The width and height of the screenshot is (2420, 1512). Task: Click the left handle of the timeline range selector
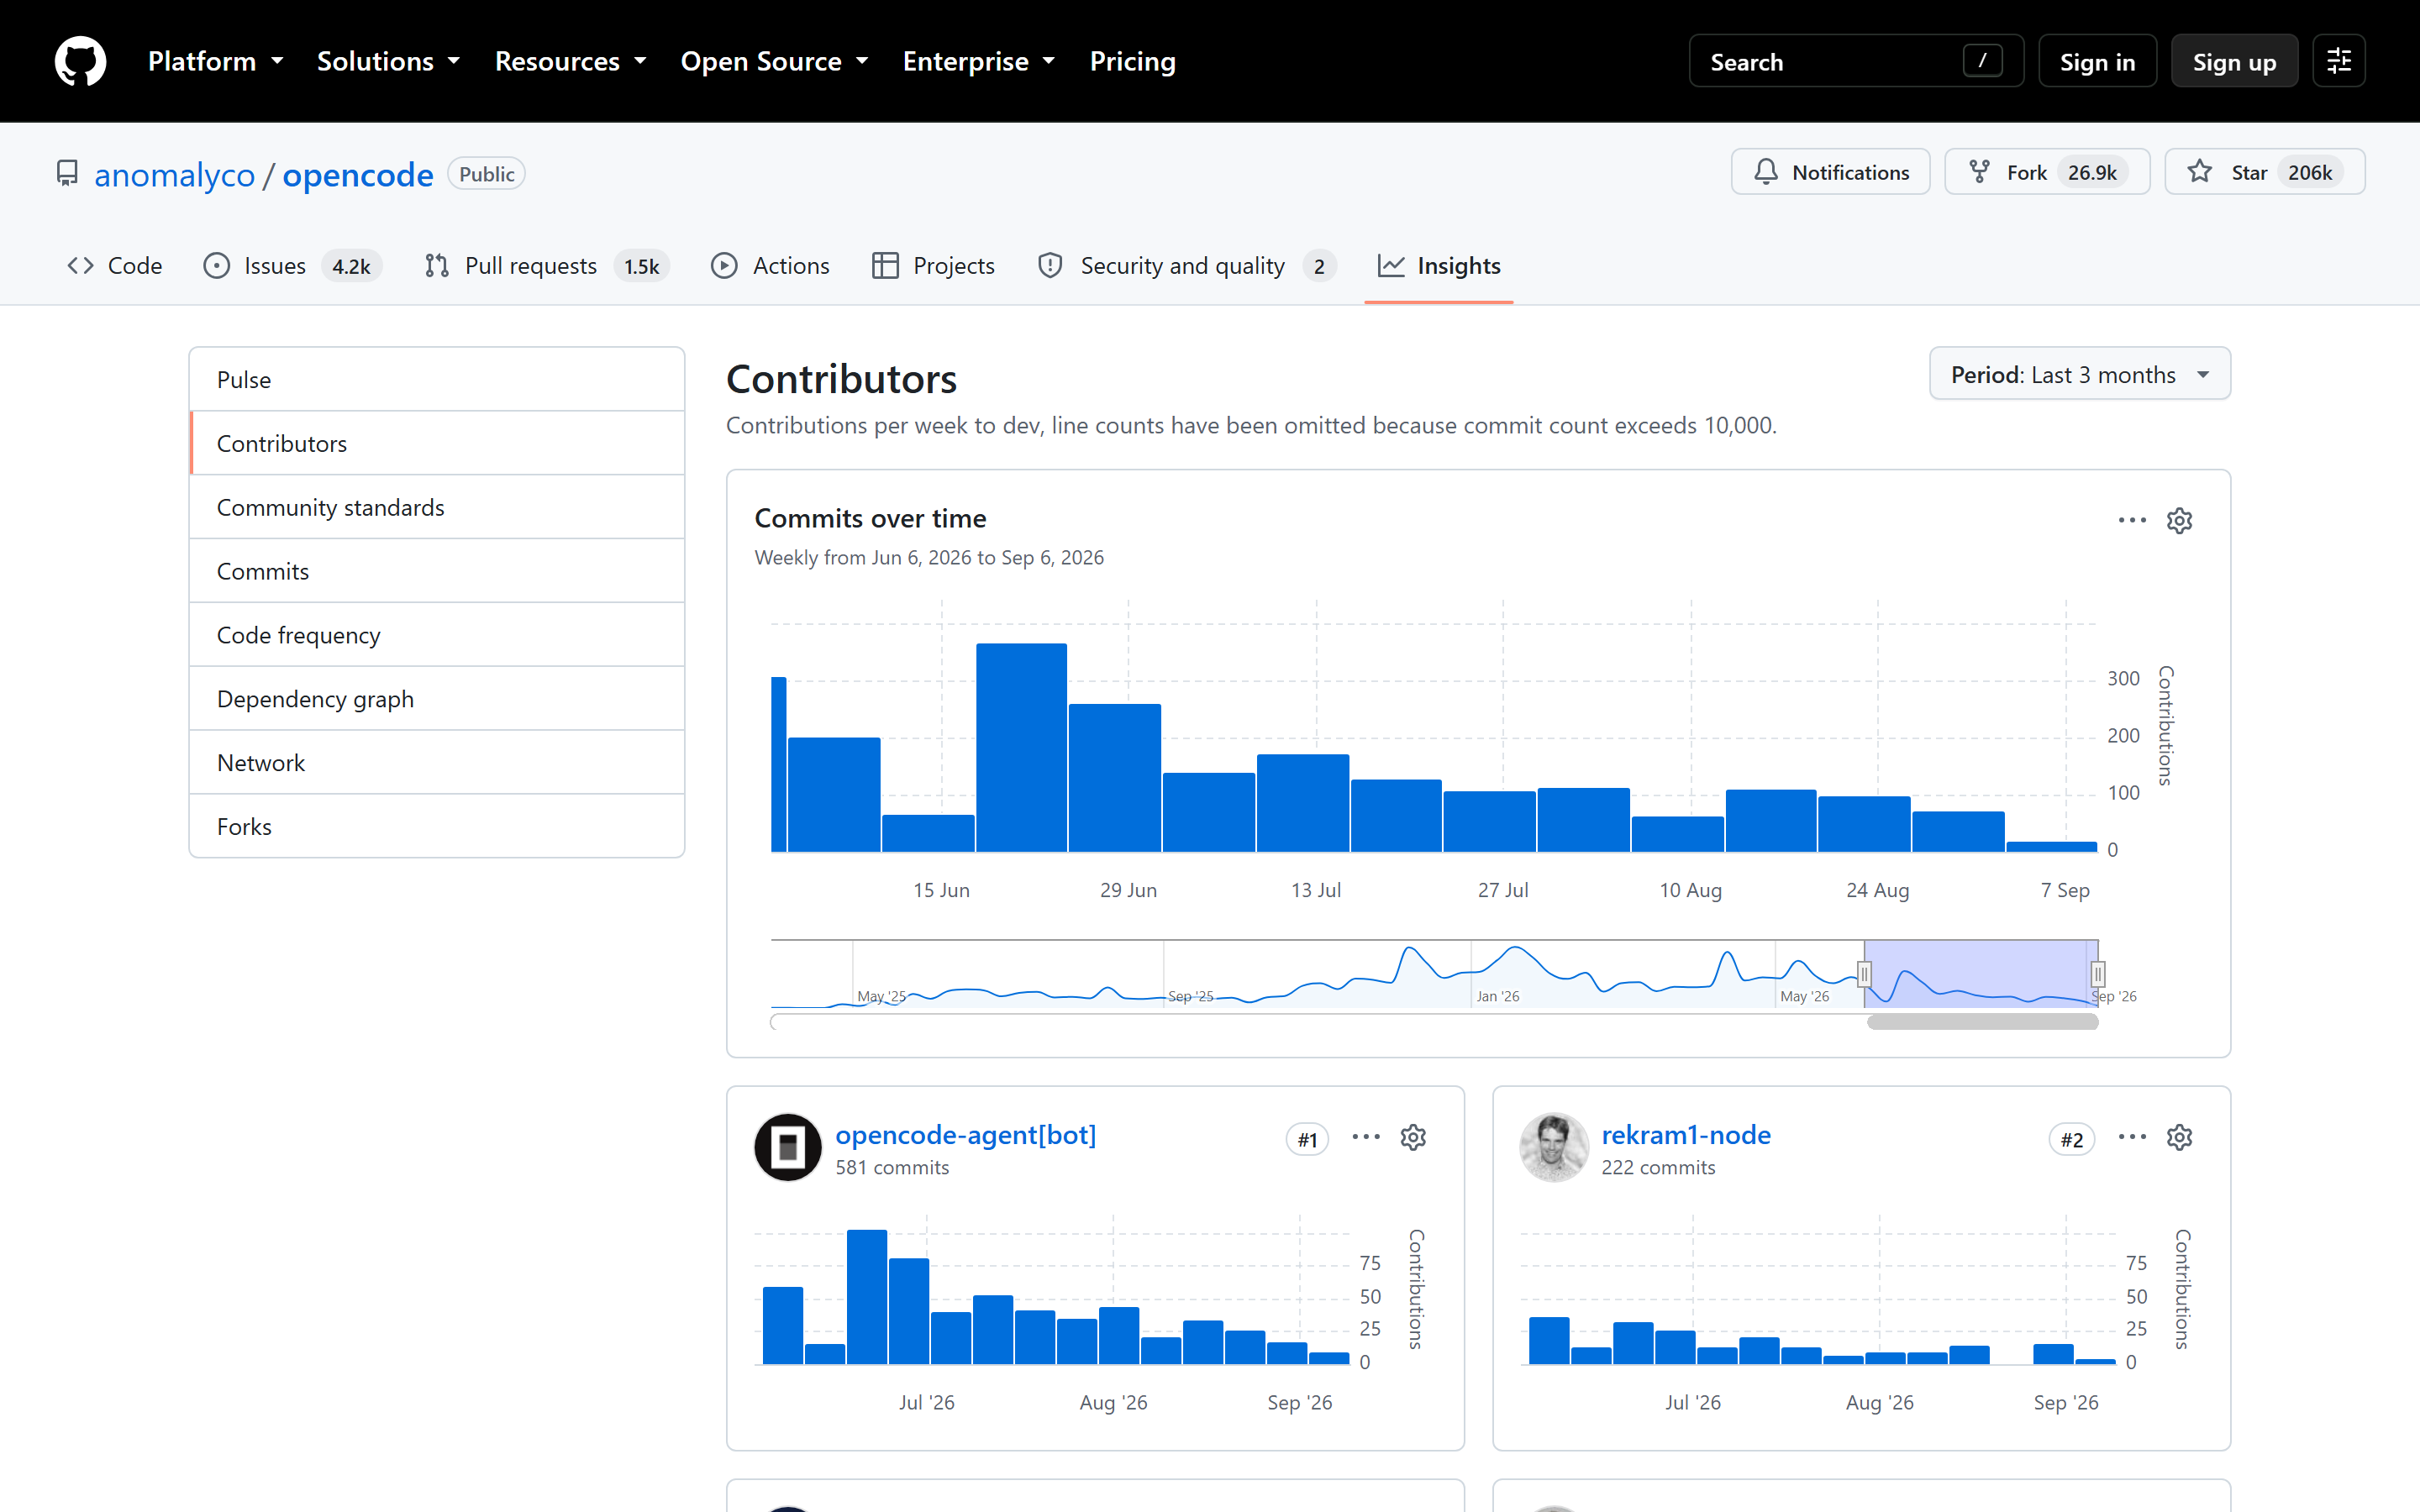tap(1864, 973)
